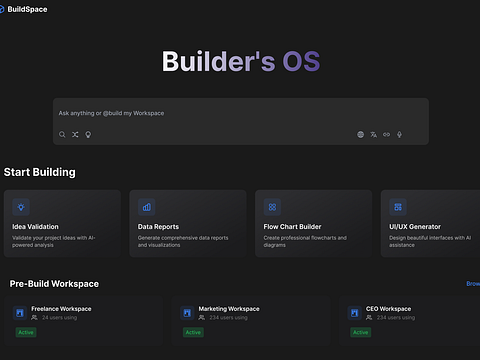The height and width of the screenshot is (360, 480).
Task: Click the Freelance Workspace icon
Action: click(x=20, y=313)
